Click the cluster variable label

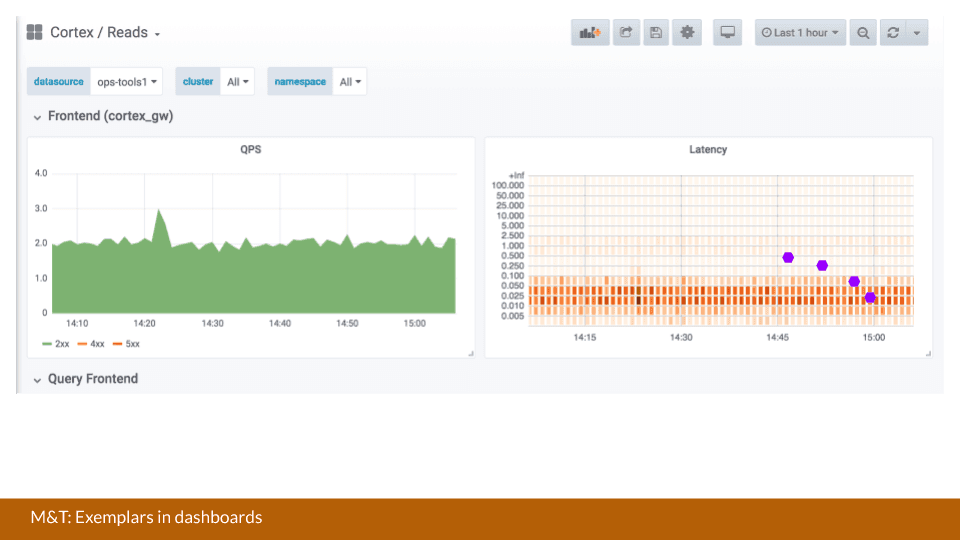coord(198,81)
